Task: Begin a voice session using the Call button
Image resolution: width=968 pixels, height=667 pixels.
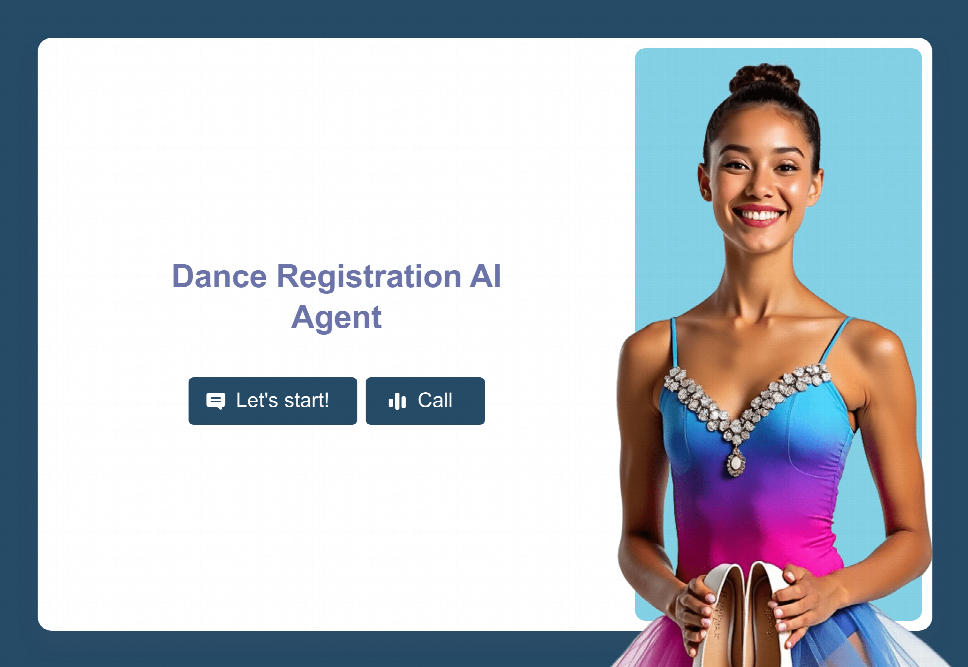Action: point(425,401)
